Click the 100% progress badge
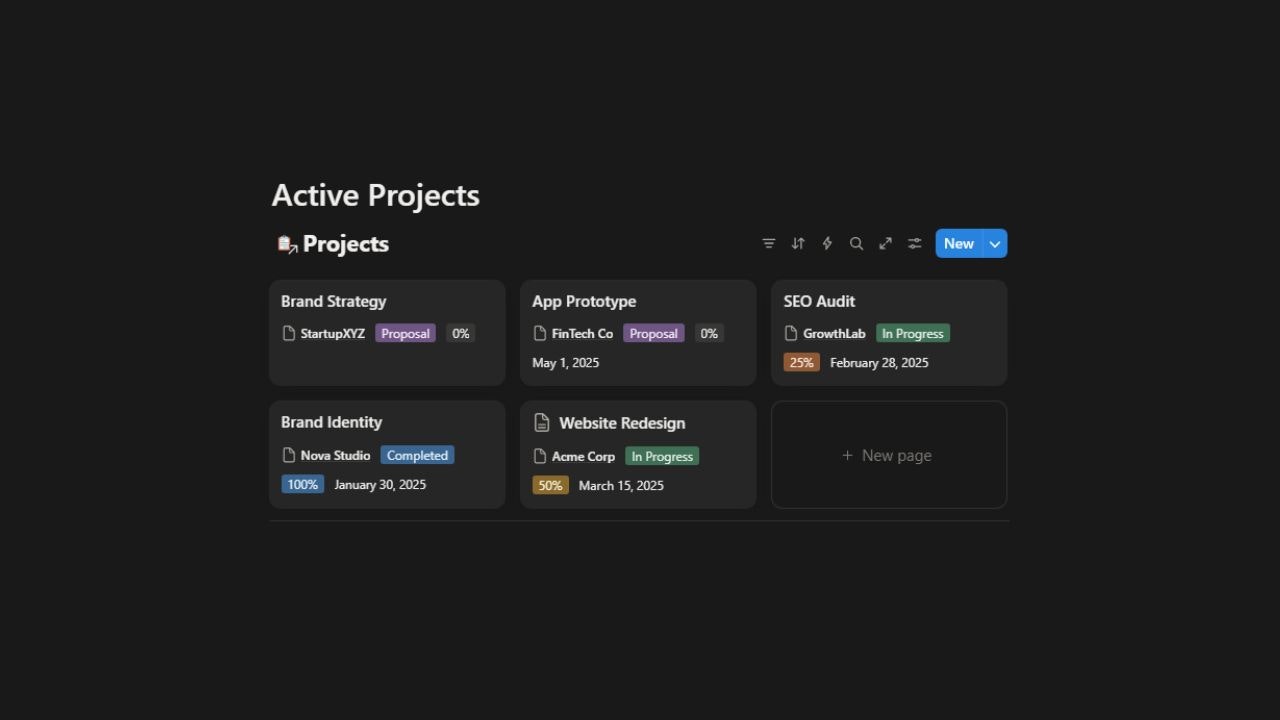This screenshot has height=720, width=1280. click(303, 484)
